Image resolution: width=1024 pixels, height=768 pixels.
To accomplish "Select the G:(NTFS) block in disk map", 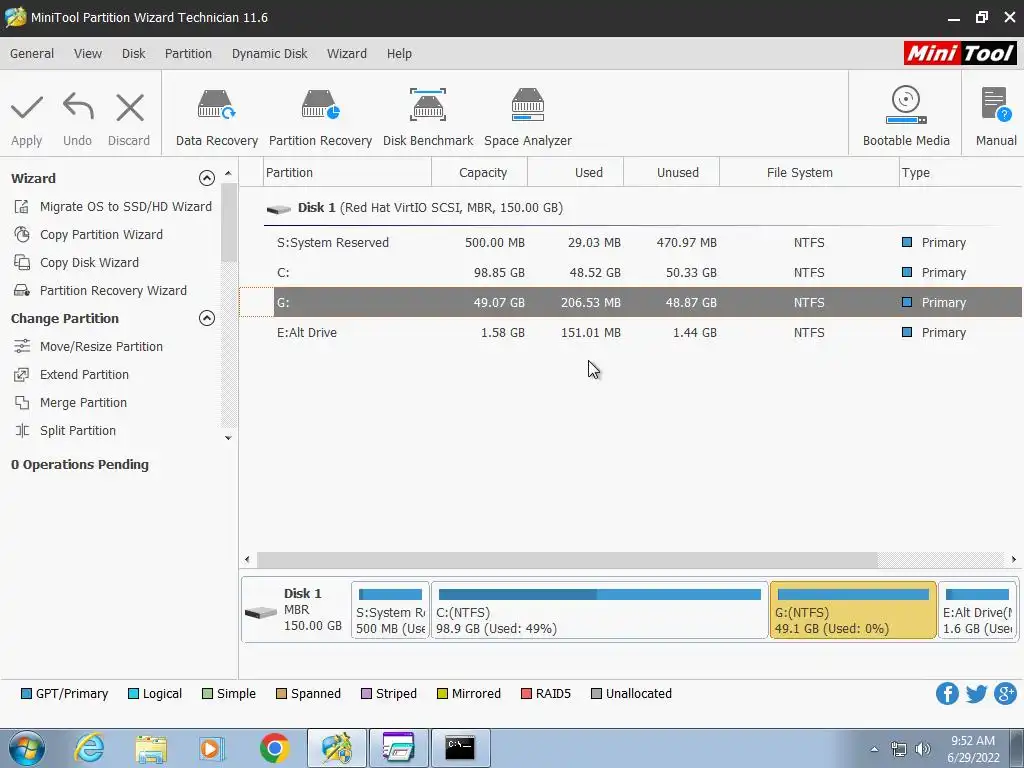I will [x=853, y=611].
